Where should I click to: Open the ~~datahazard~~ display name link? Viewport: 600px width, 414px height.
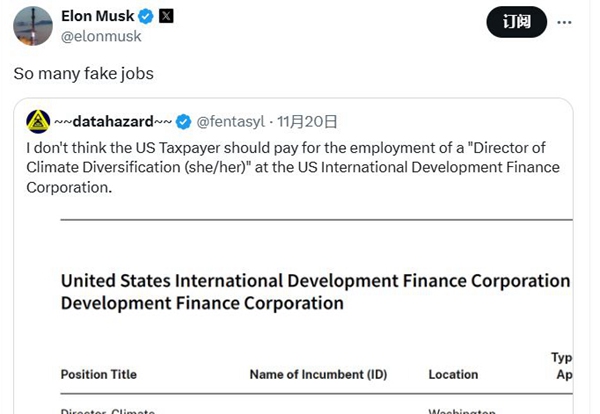114,122
